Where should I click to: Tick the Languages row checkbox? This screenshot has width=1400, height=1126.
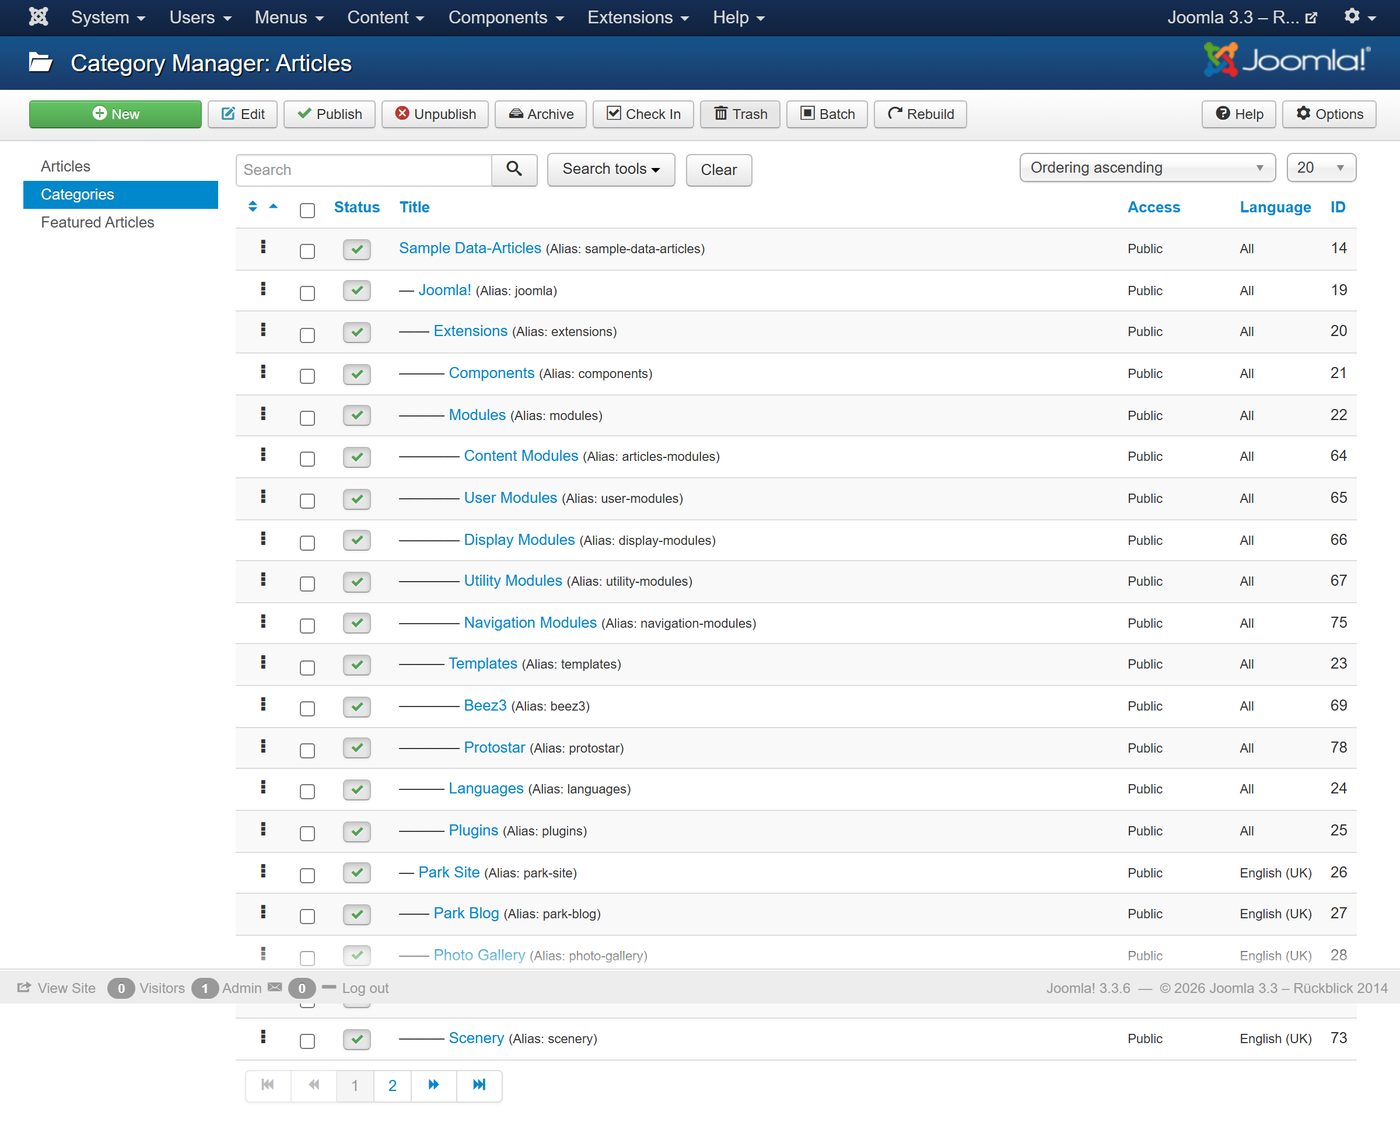click(307, 791)
